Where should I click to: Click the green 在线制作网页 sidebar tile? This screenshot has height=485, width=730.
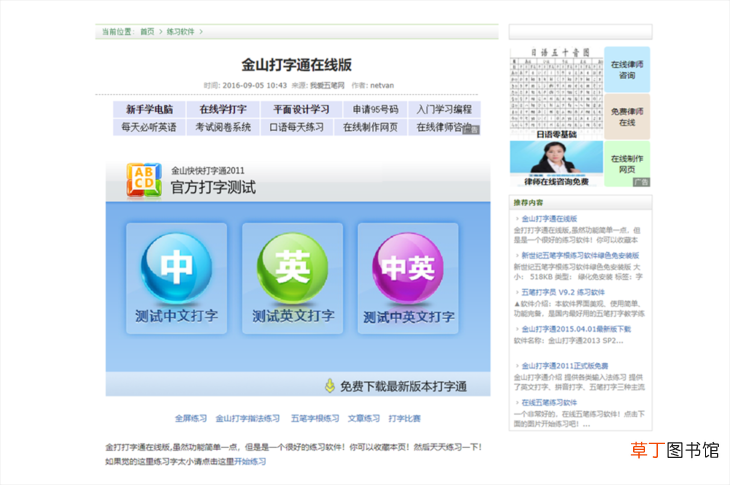(627, 164)
